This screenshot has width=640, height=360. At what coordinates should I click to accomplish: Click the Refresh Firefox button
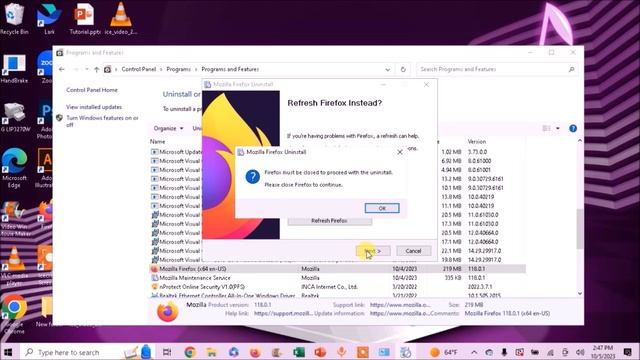click(x=329, y=221)
